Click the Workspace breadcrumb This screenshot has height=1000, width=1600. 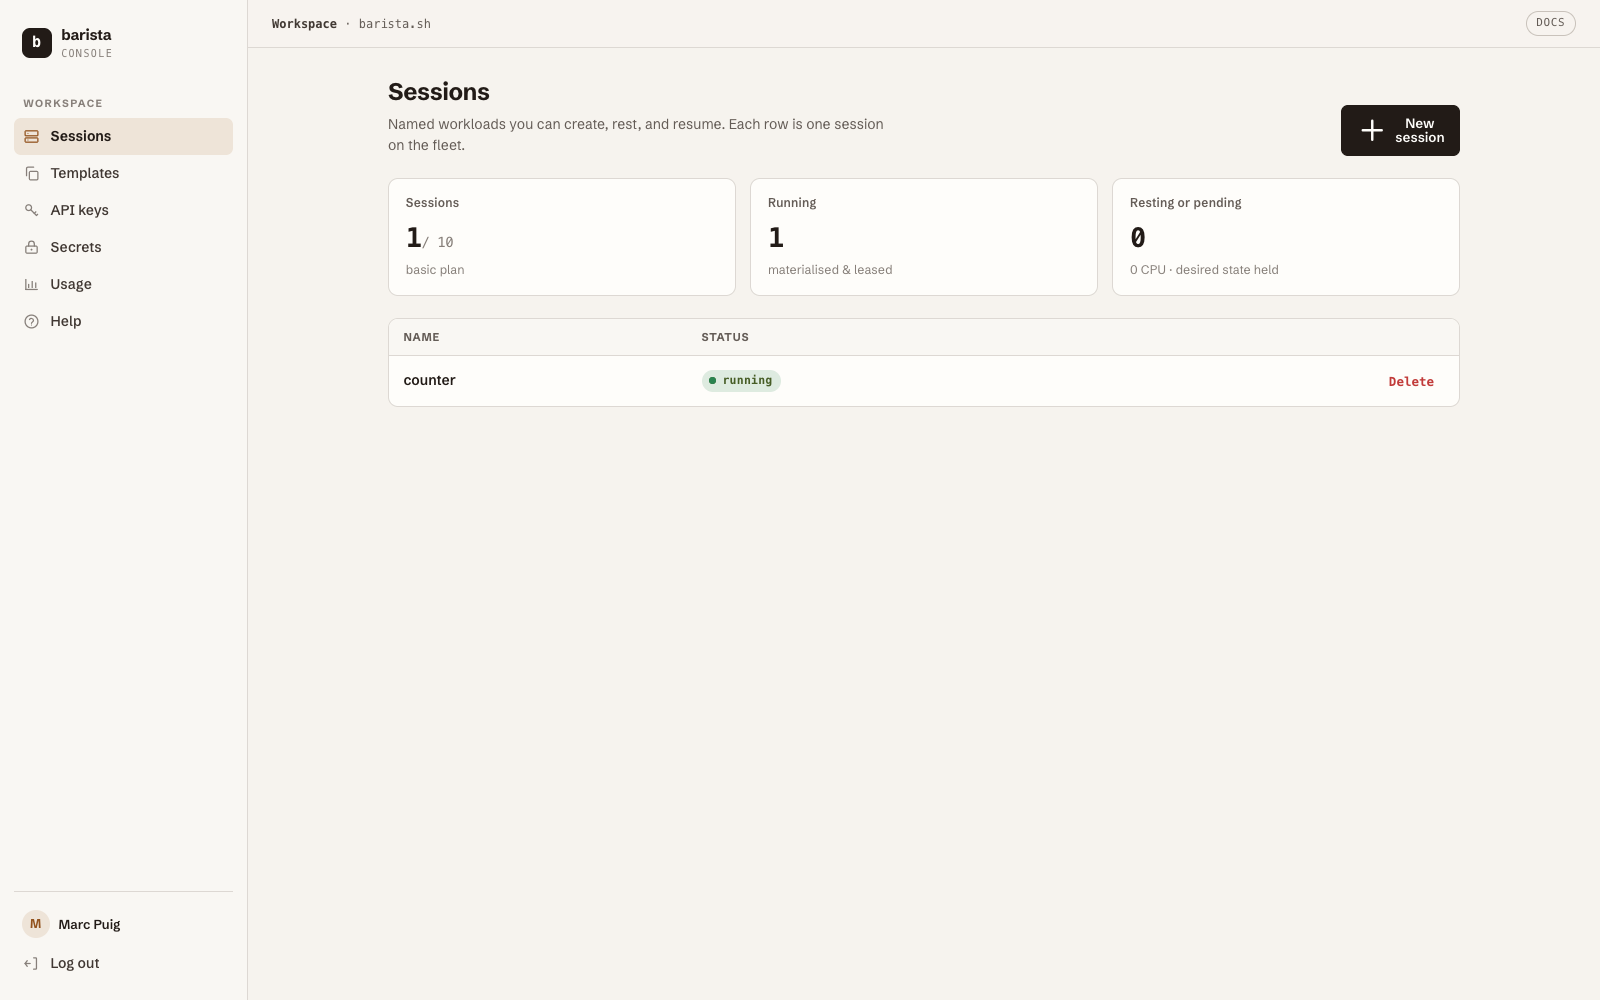pos(304,24)
